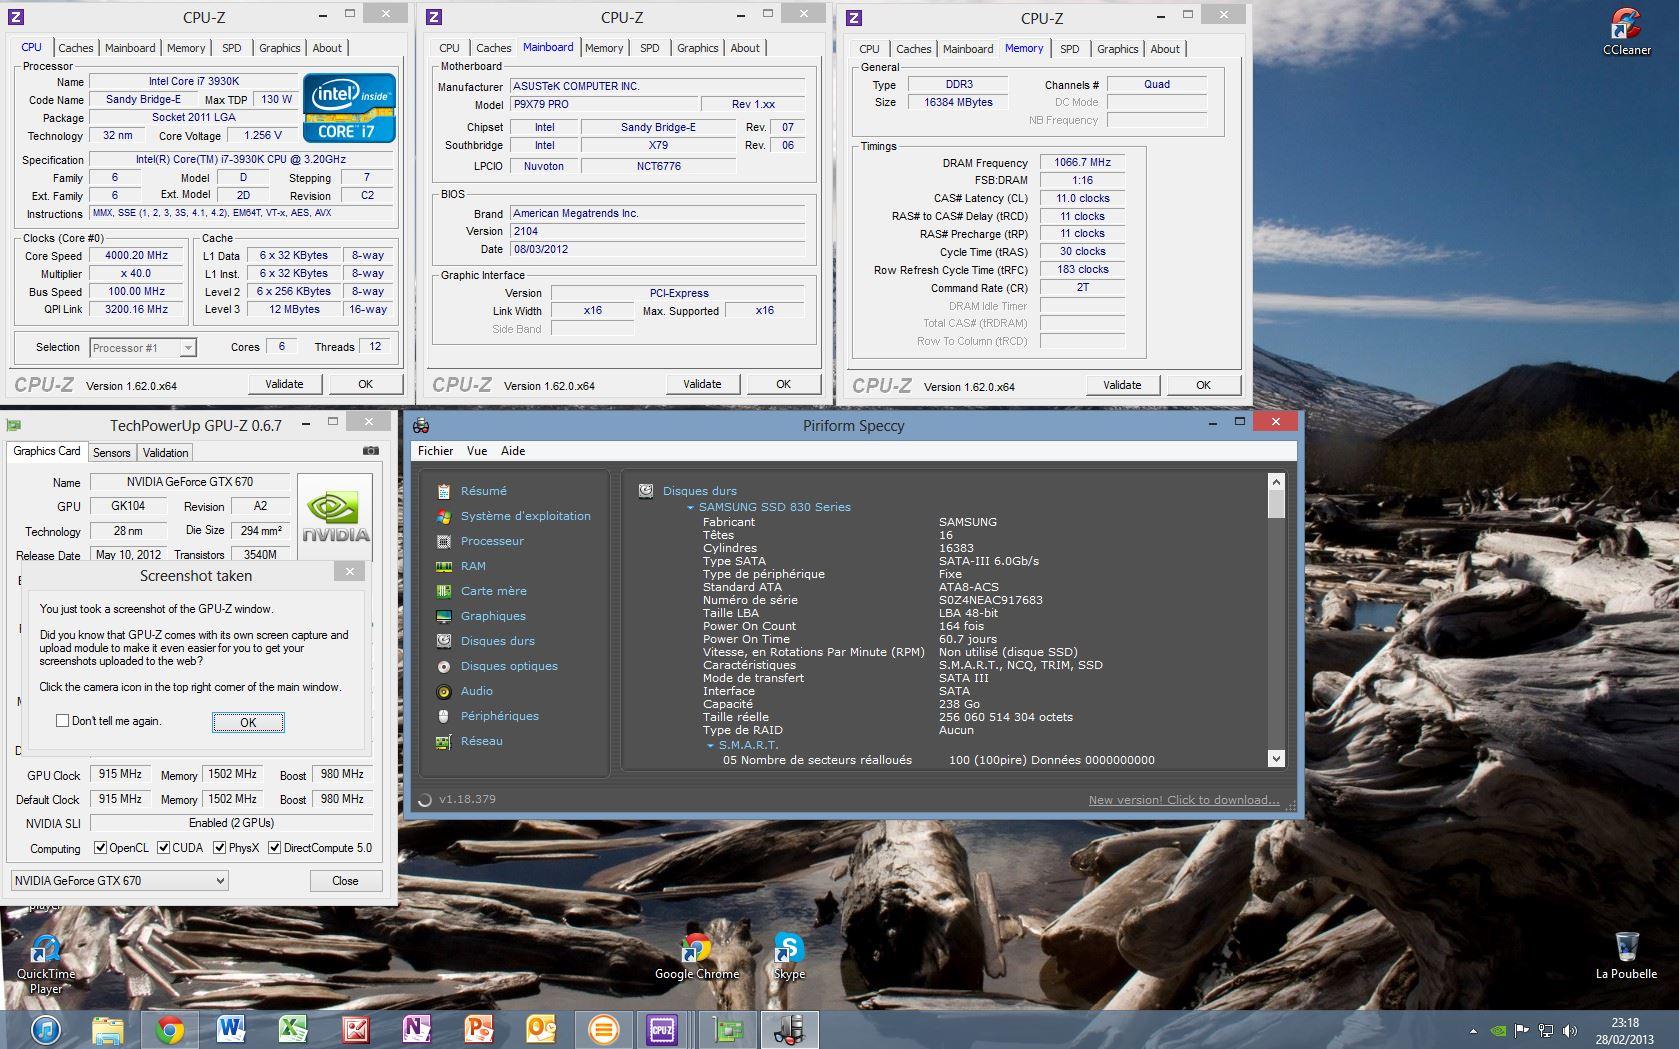Tick the Don't tell me again checkbox
This screenshot has height=1049, width=1679.
point(63,721)
